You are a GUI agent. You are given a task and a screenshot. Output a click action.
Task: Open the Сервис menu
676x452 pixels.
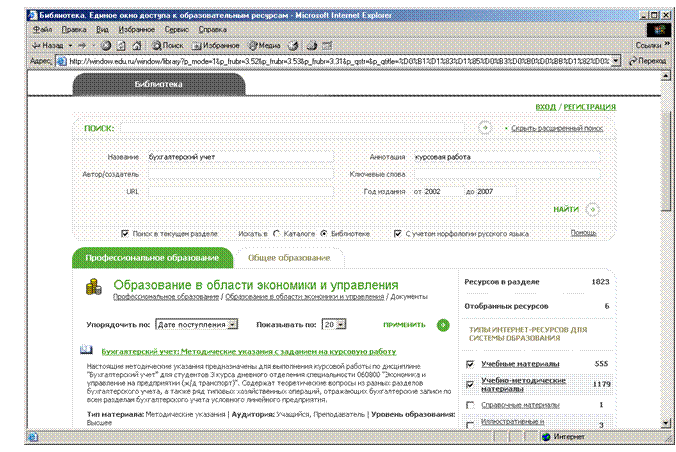pyautogui.click(x=176, y=29)
